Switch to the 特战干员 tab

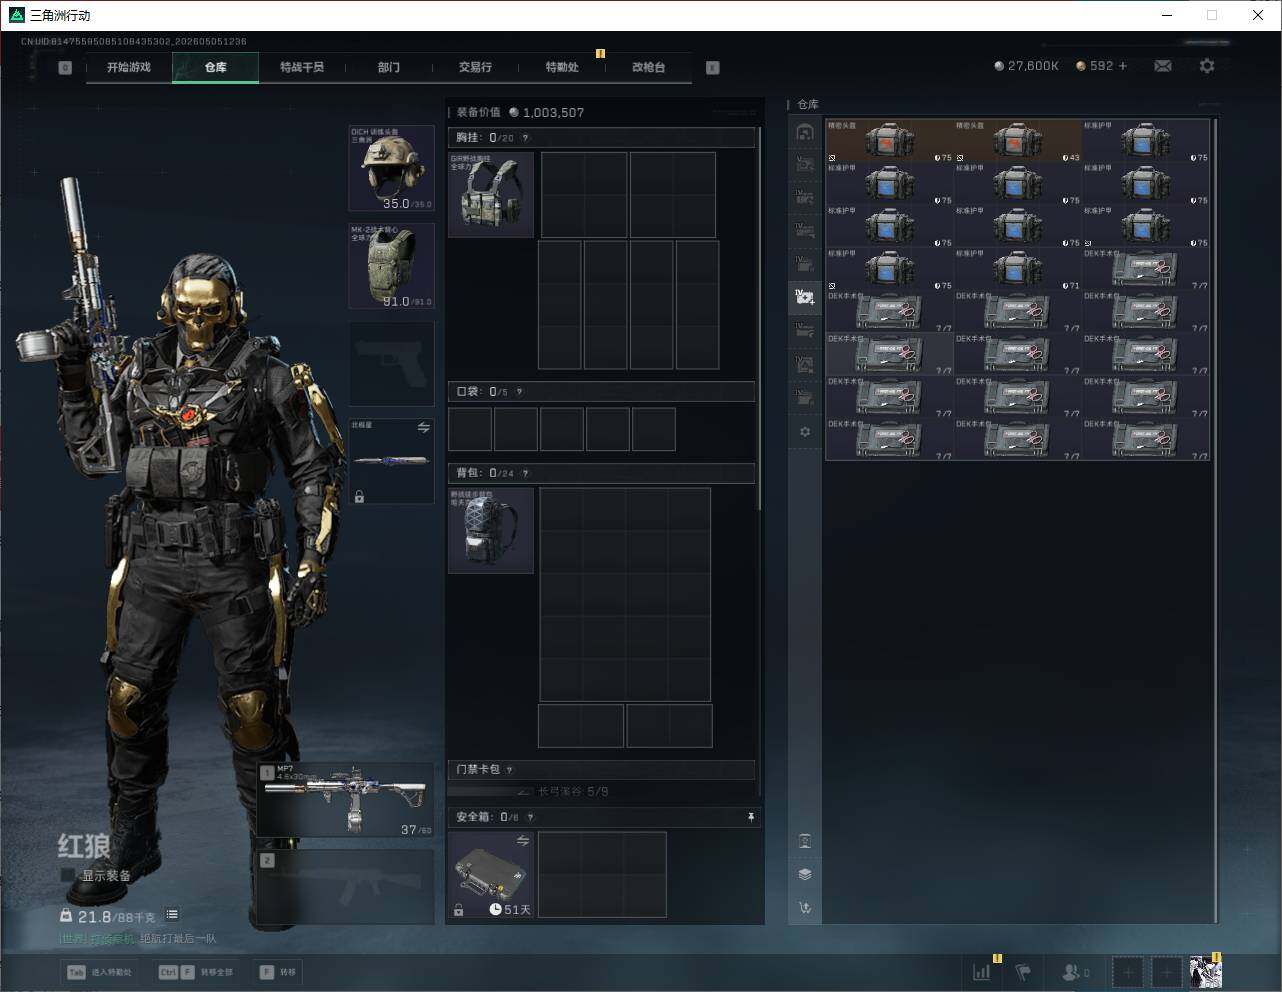302,67
